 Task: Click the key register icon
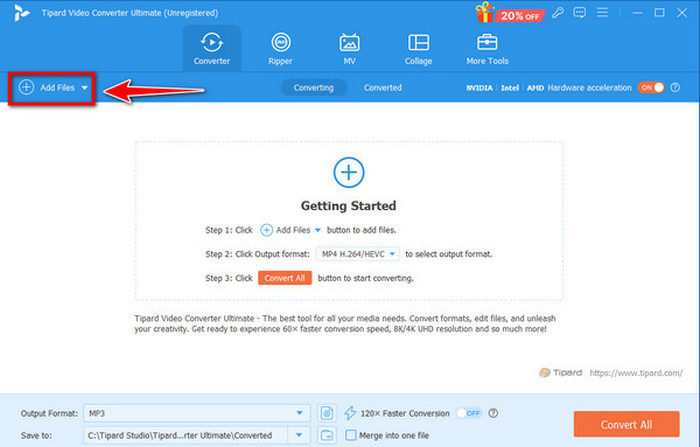click(557, 13)
